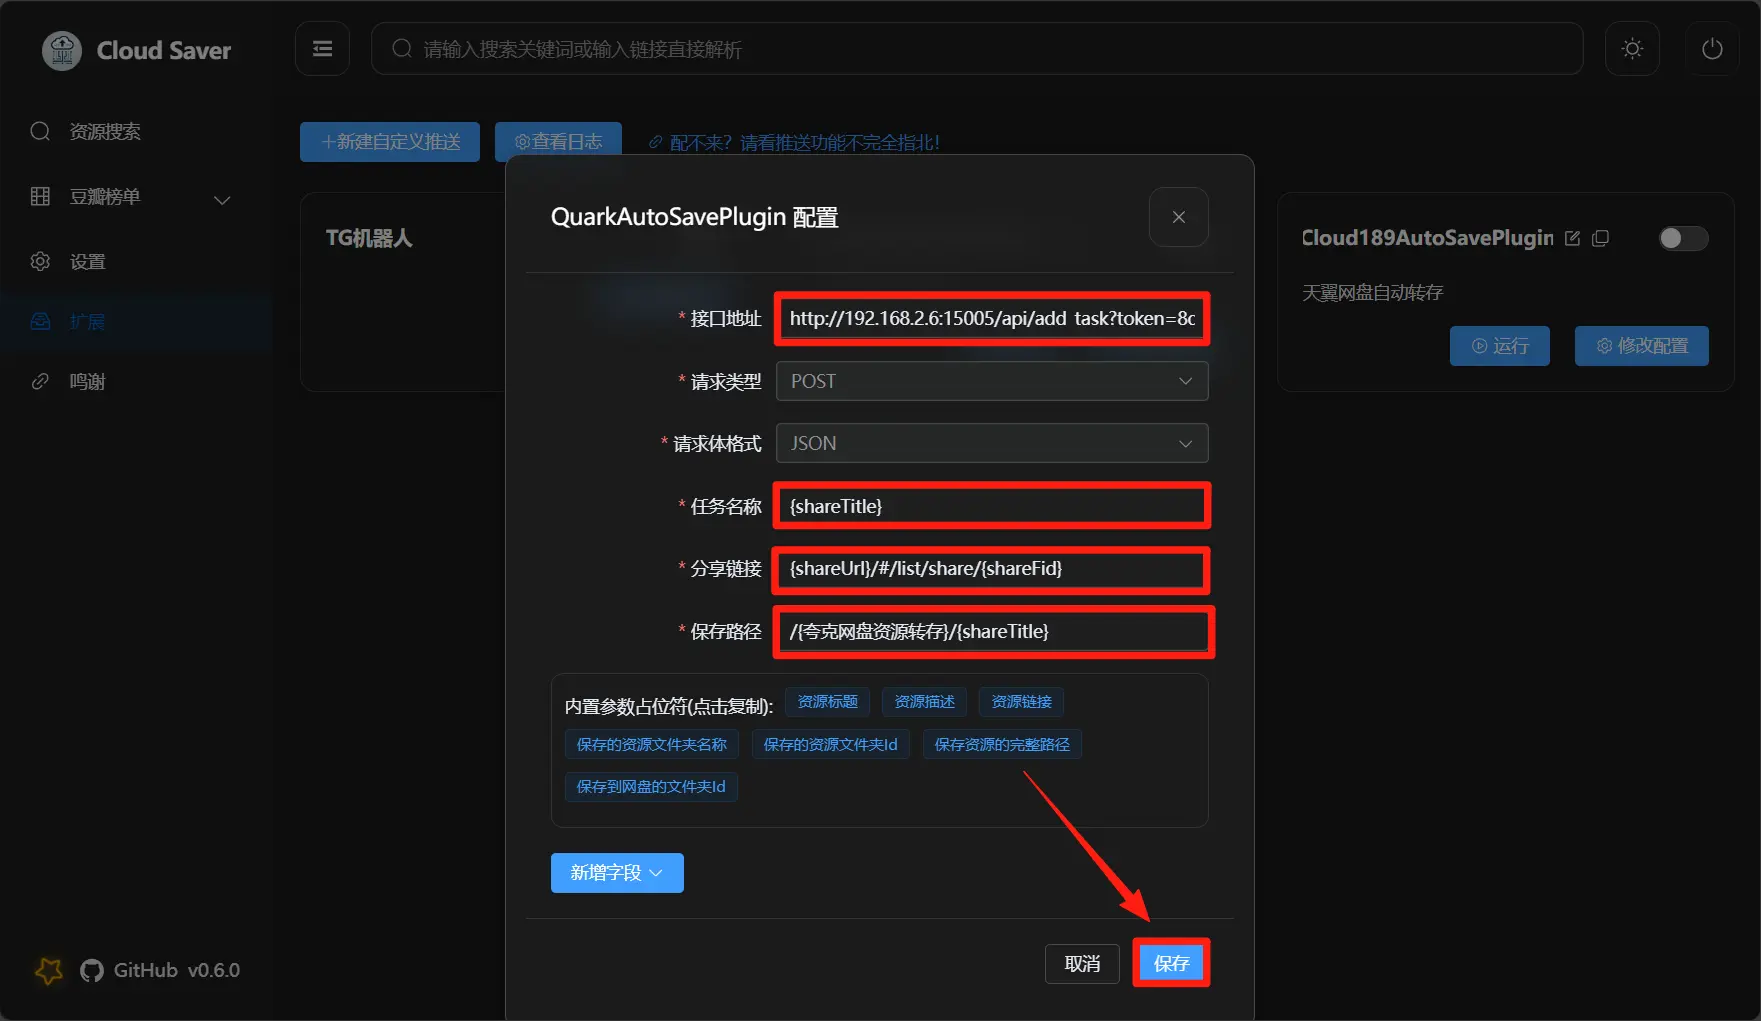Click the sidebar collapse menu icon

point(322,49)
